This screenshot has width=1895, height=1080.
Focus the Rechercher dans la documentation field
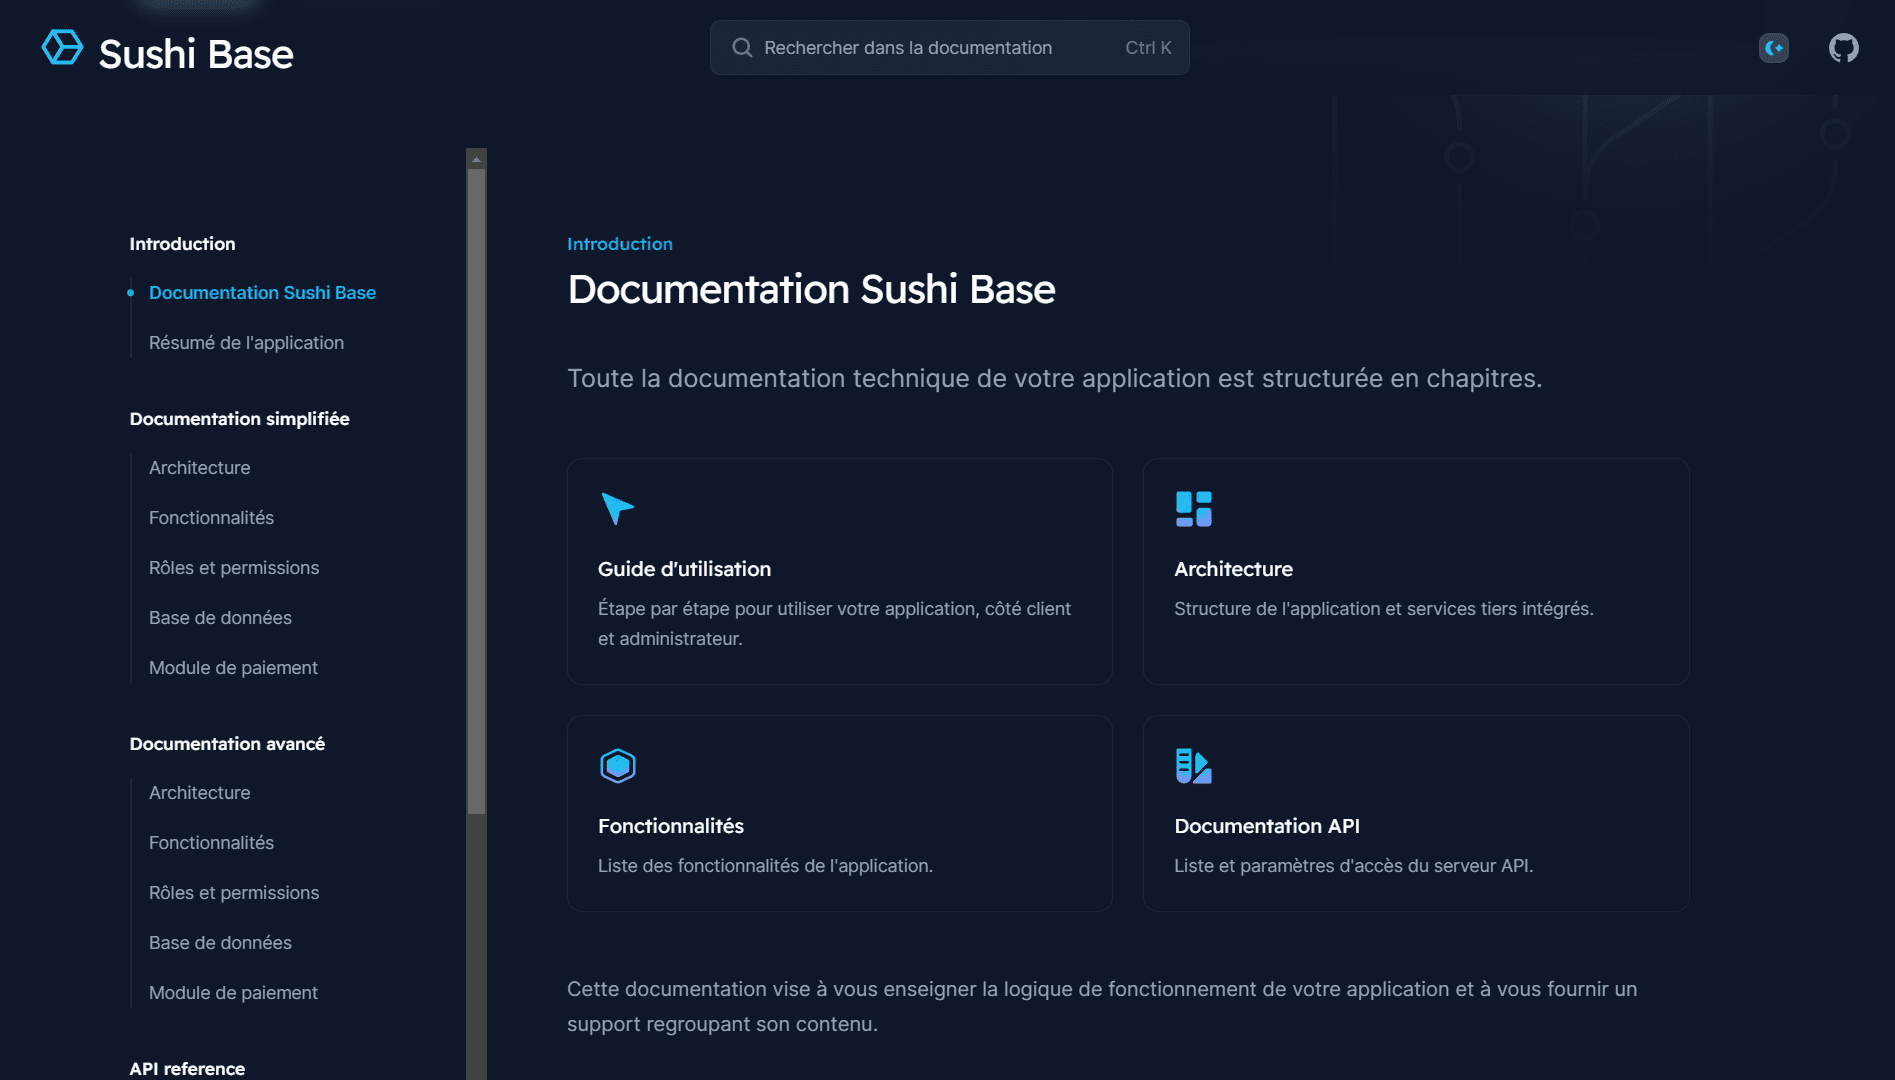[930, 48]
